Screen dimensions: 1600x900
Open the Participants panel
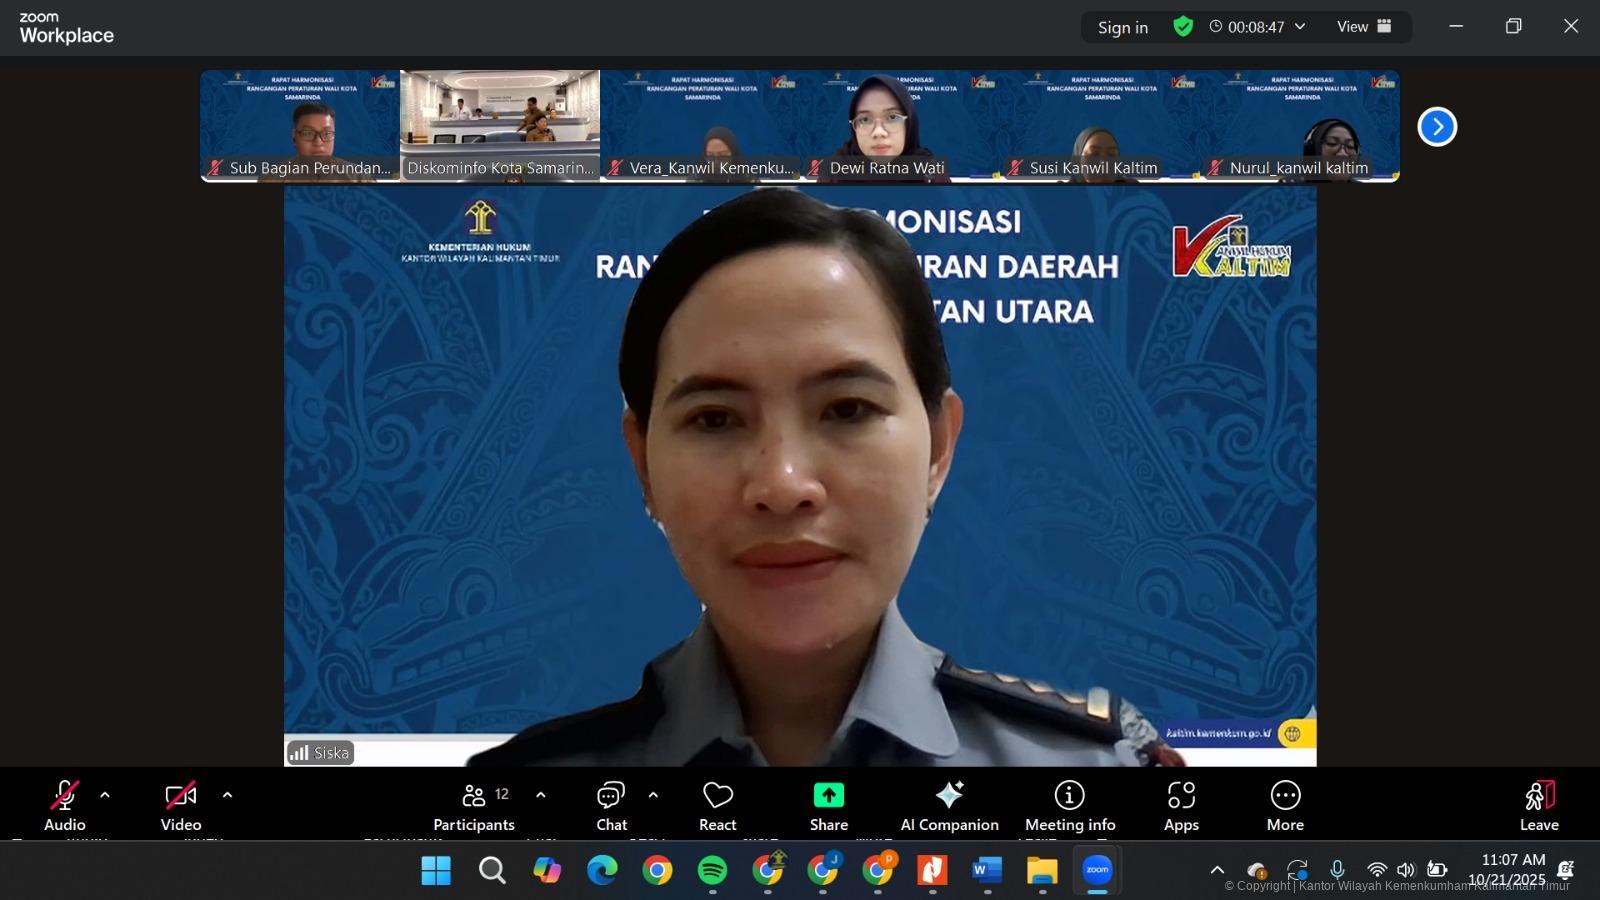[x=474, y=806]
